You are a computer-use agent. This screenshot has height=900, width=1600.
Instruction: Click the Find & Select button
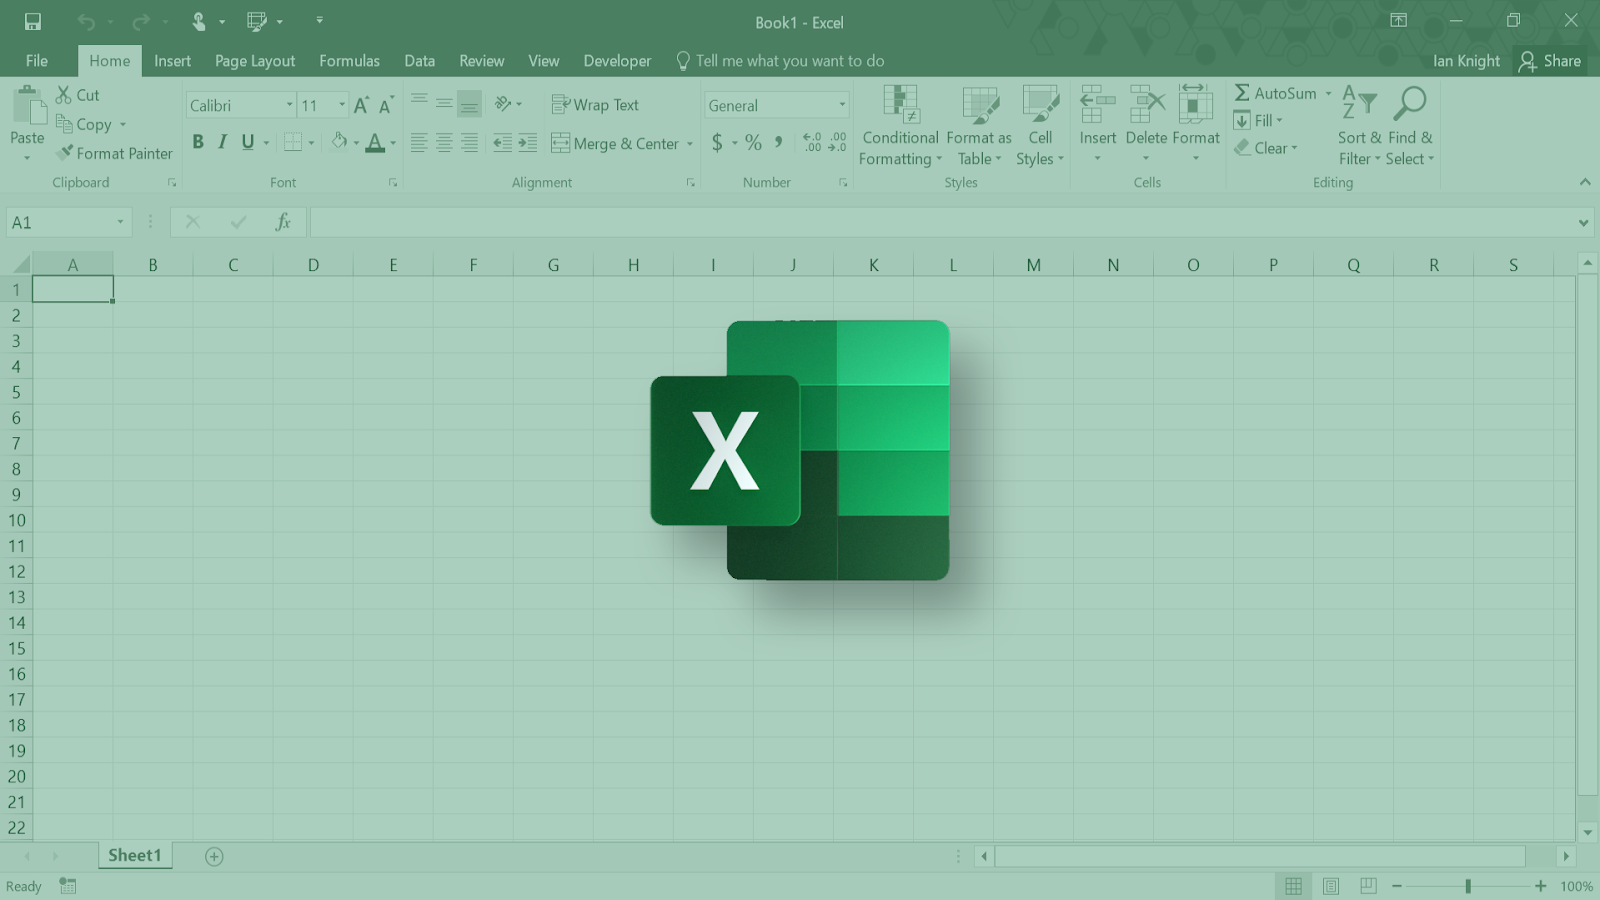[x=1410, y=127]
